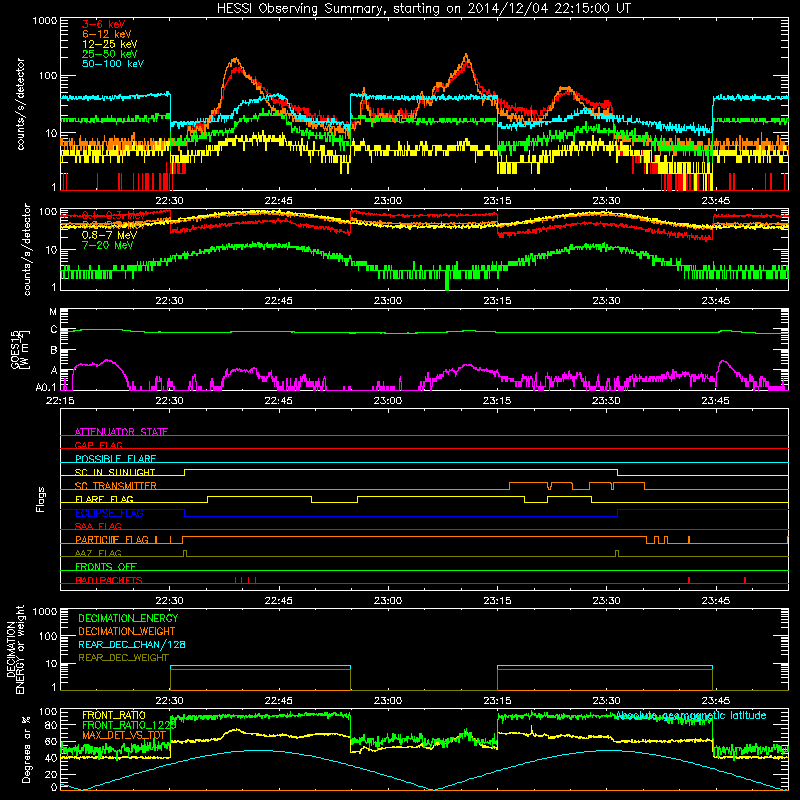The height and width of the screenshot is (800, 800).
Task: Click the Flags vertical axis title
Action: [41, 499]
